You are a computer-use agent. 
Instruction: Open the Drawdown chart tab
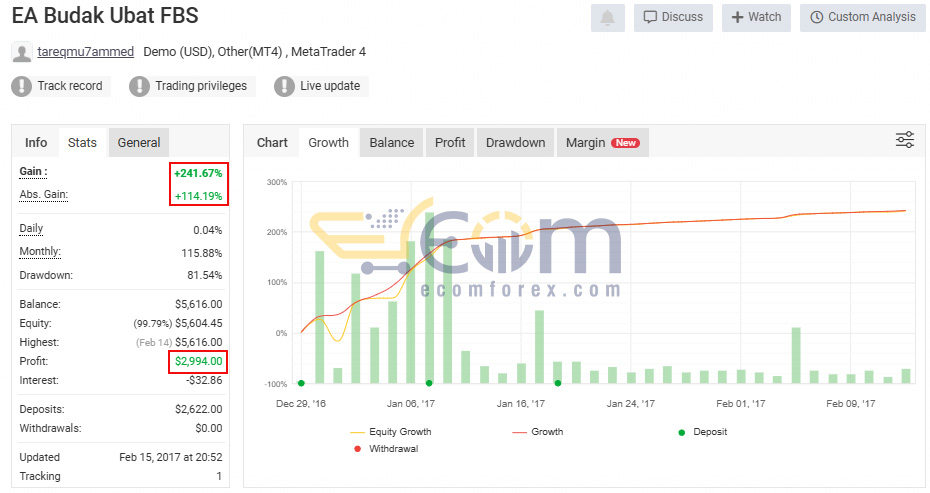coord(515,142)
